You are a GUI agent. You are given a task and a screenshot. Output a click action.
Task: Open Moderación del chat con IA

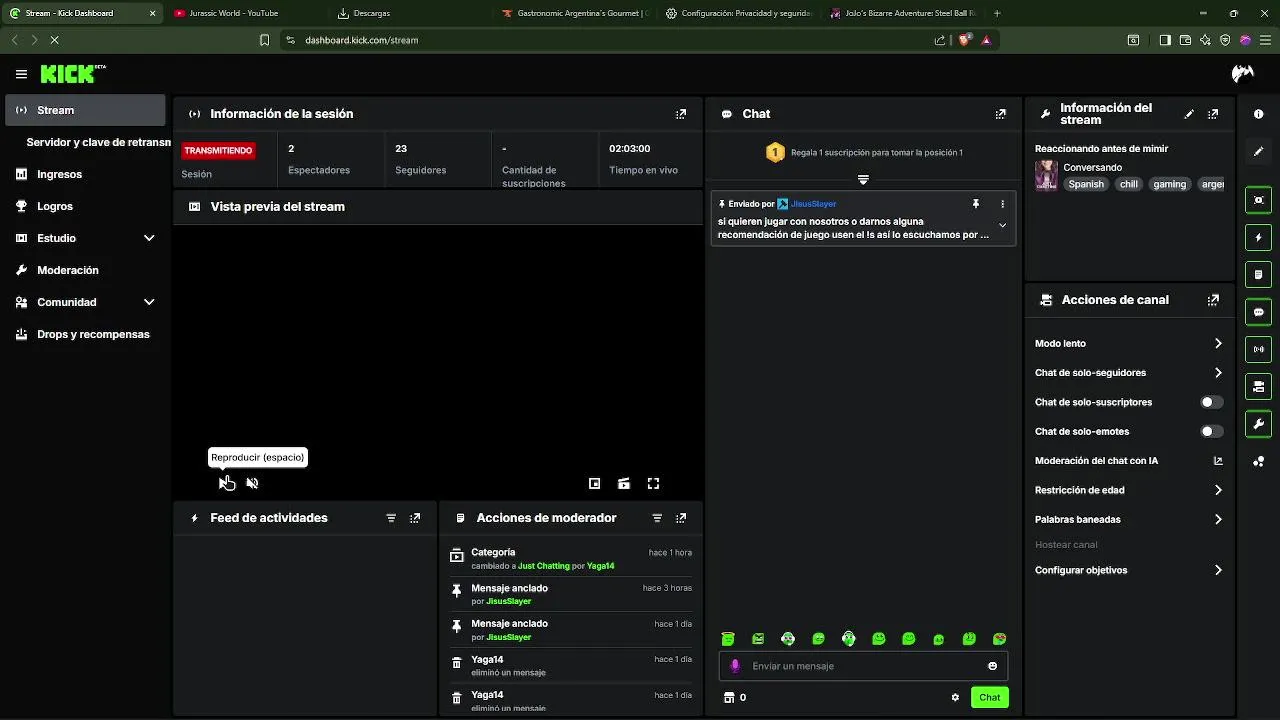[x=1129, y=461]
